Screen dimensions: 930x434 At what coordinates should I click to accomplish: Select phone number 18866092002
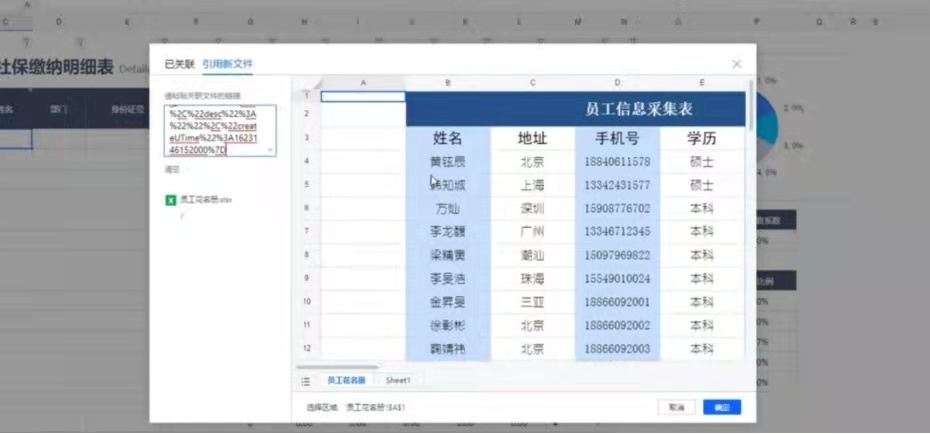(x=617, y=326)
